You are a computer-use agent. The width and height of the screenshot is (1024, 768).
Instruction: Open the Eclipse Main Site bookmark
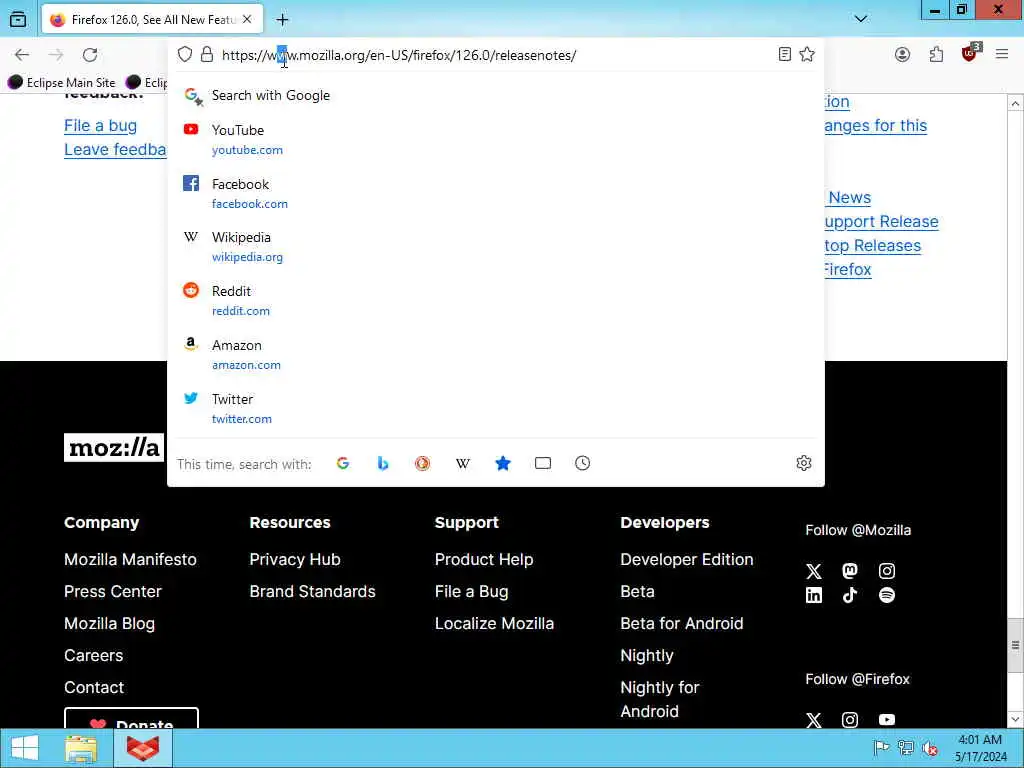[61, 82]
